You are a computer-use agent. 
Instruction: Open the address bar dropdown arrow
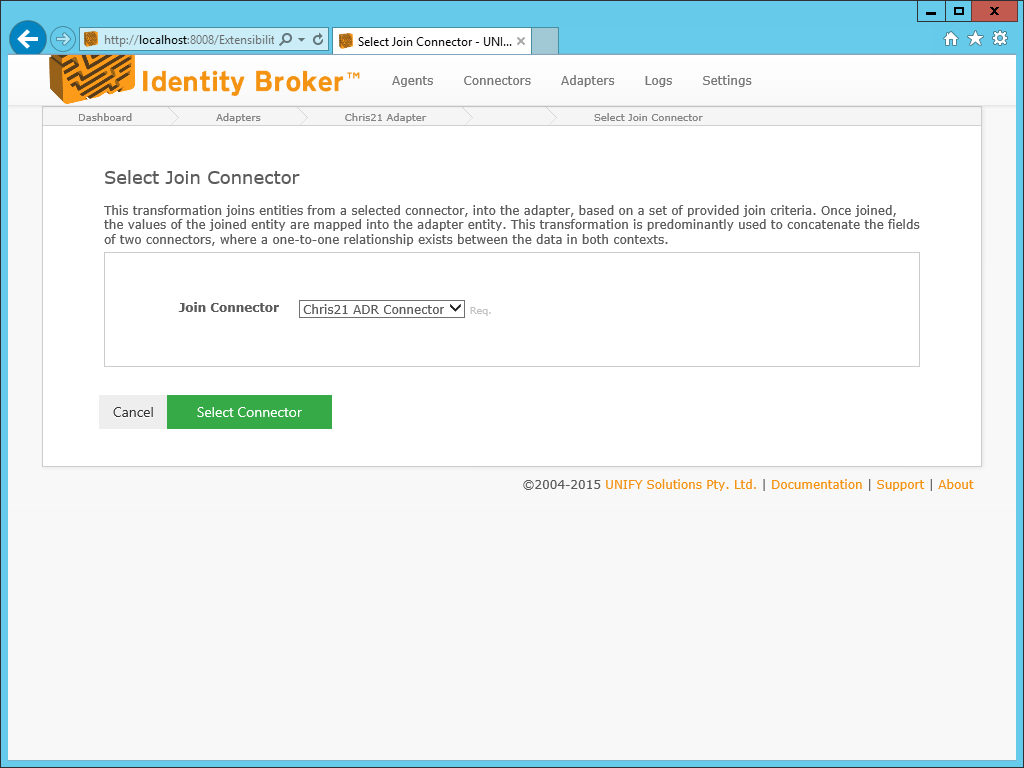pyautogui.click(x=302, y=40)
